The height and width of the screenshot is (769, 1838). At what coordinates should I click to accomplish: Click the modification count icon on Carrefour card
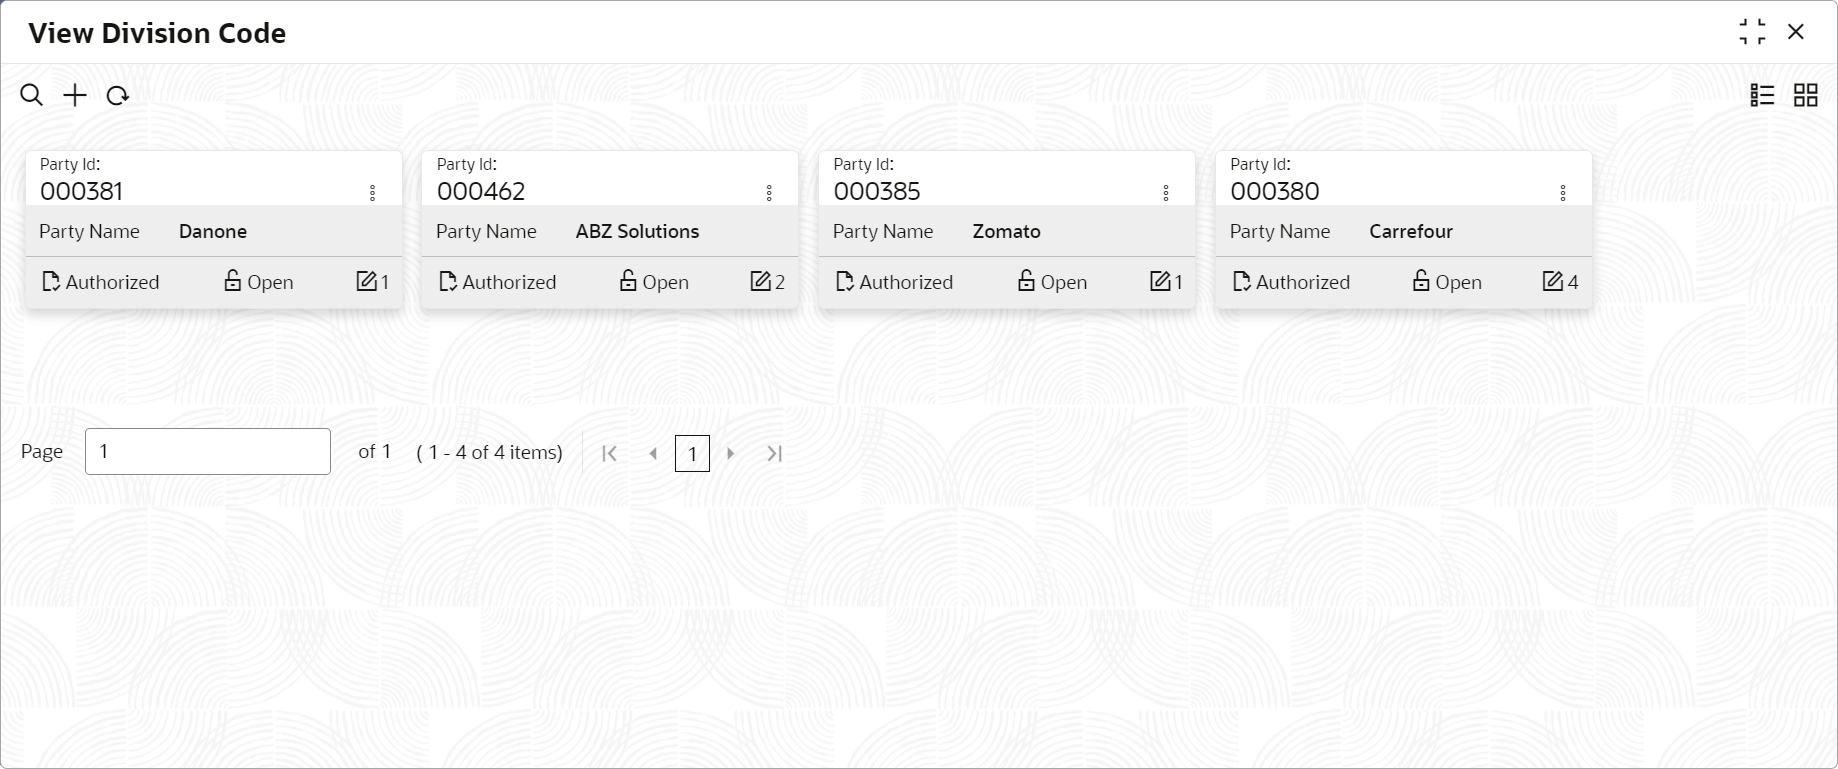pyautogui.click(x=1552, y=281)
